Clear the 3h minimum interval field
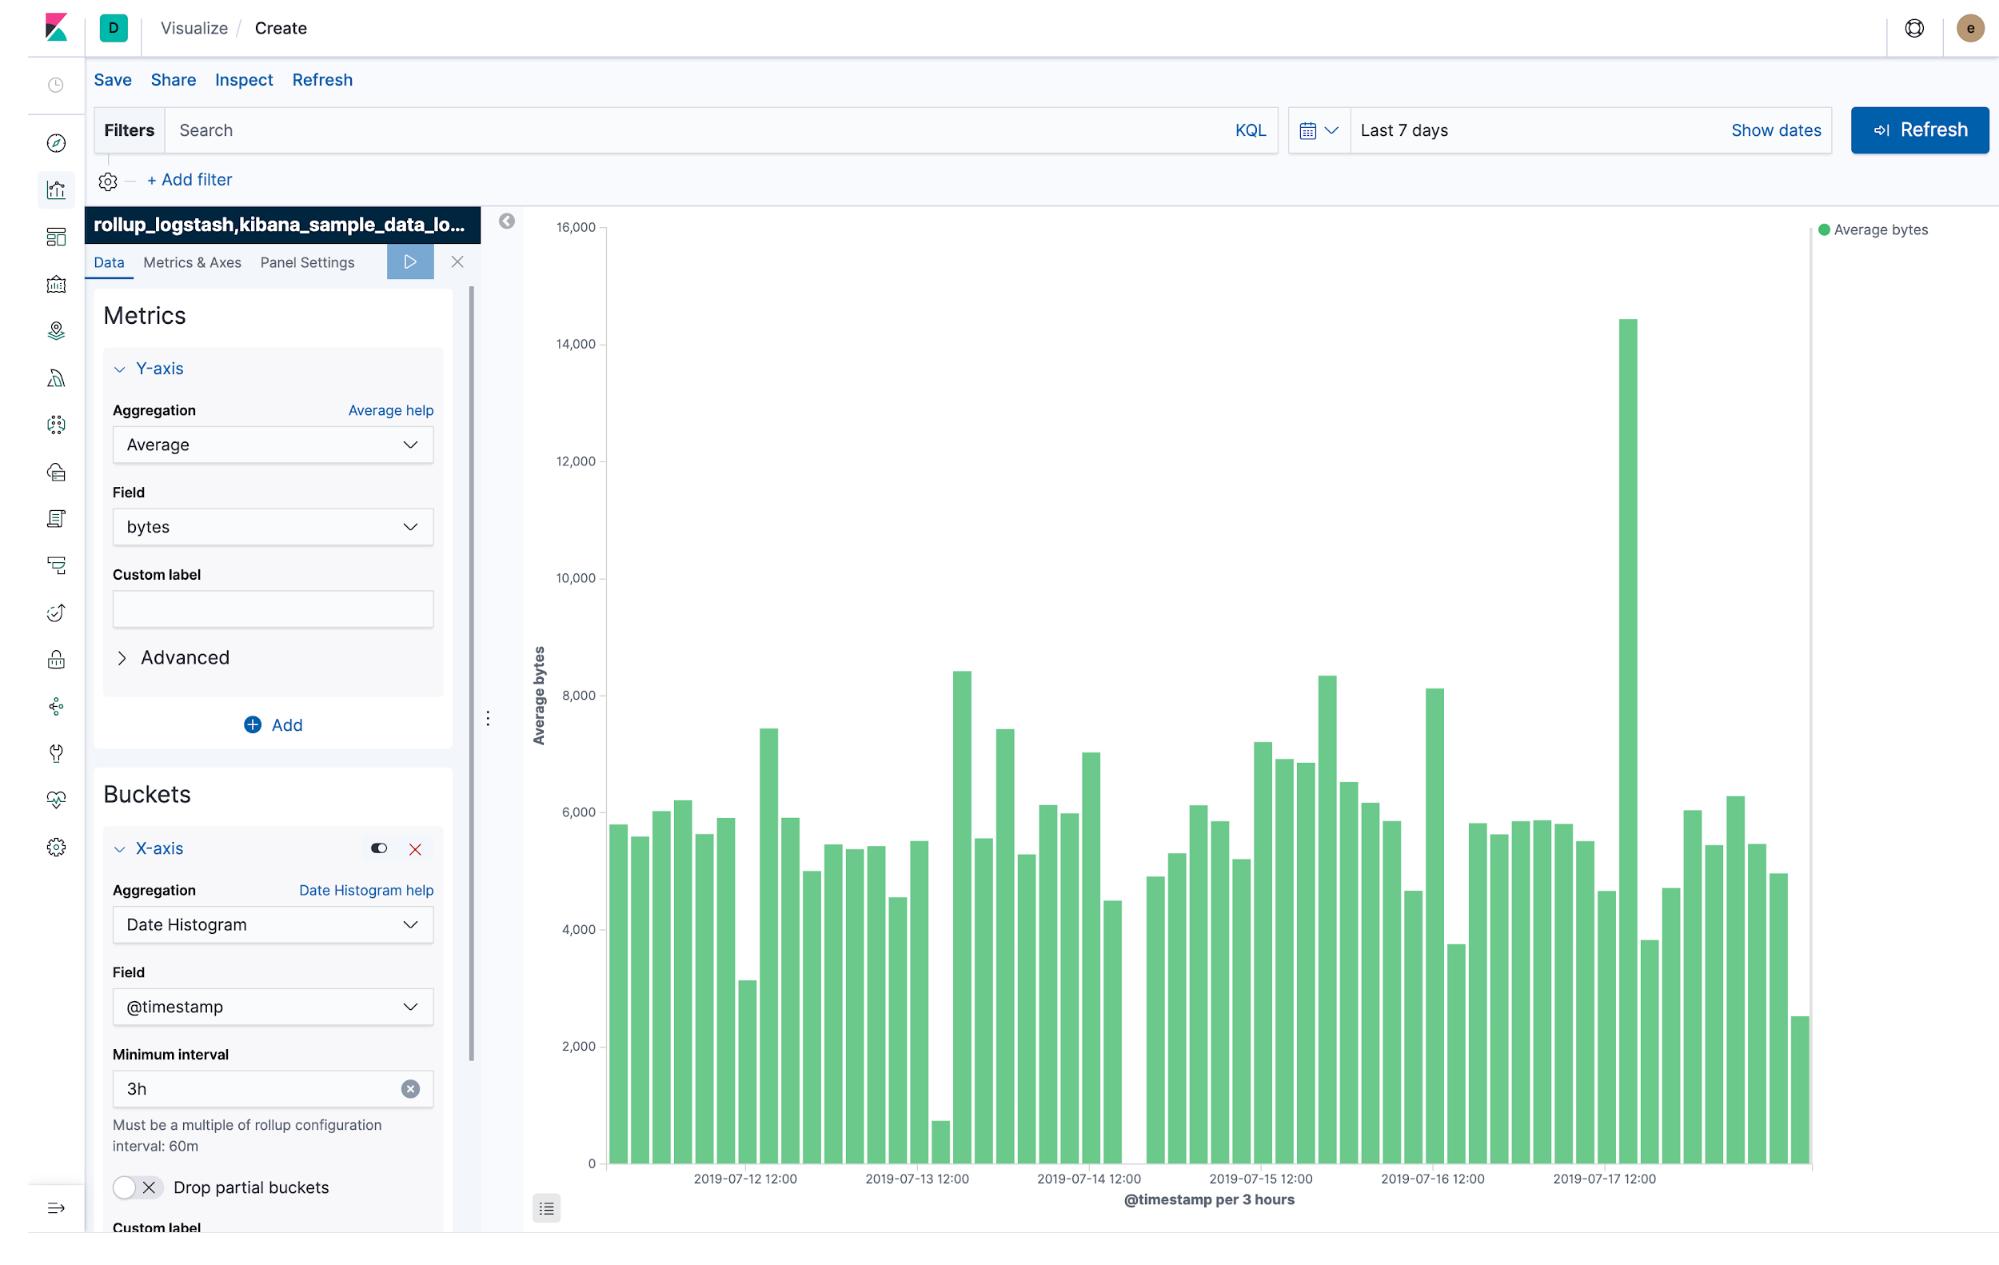This screenshot has width=1999, height=1265. (410, 1089)
